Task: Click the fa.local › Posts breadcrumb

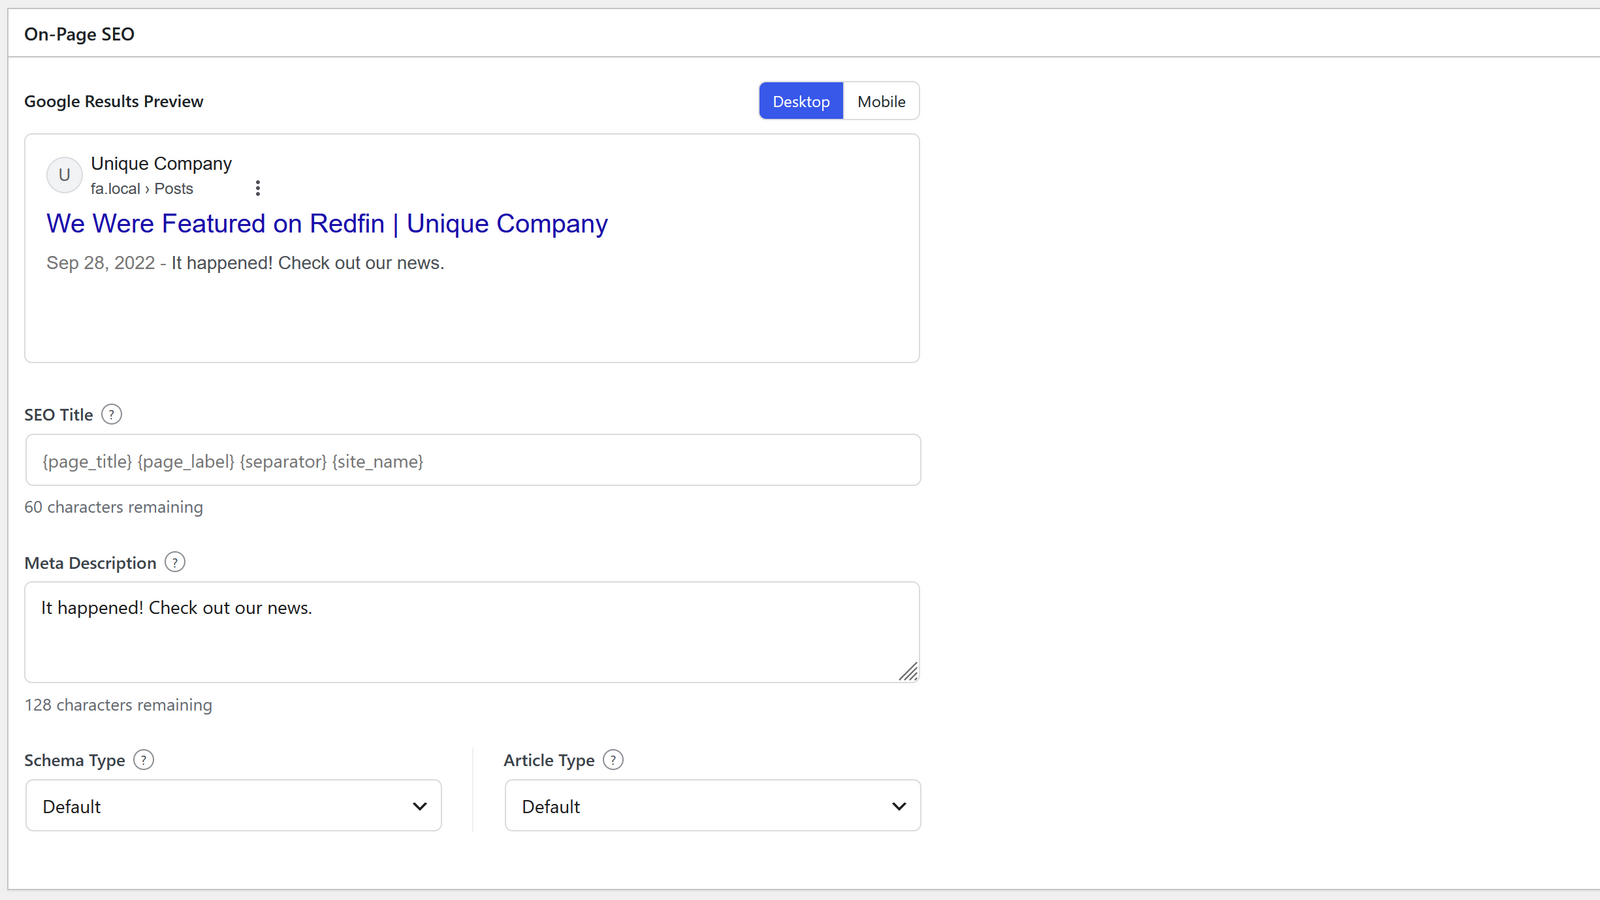Action: coord(142,188)
